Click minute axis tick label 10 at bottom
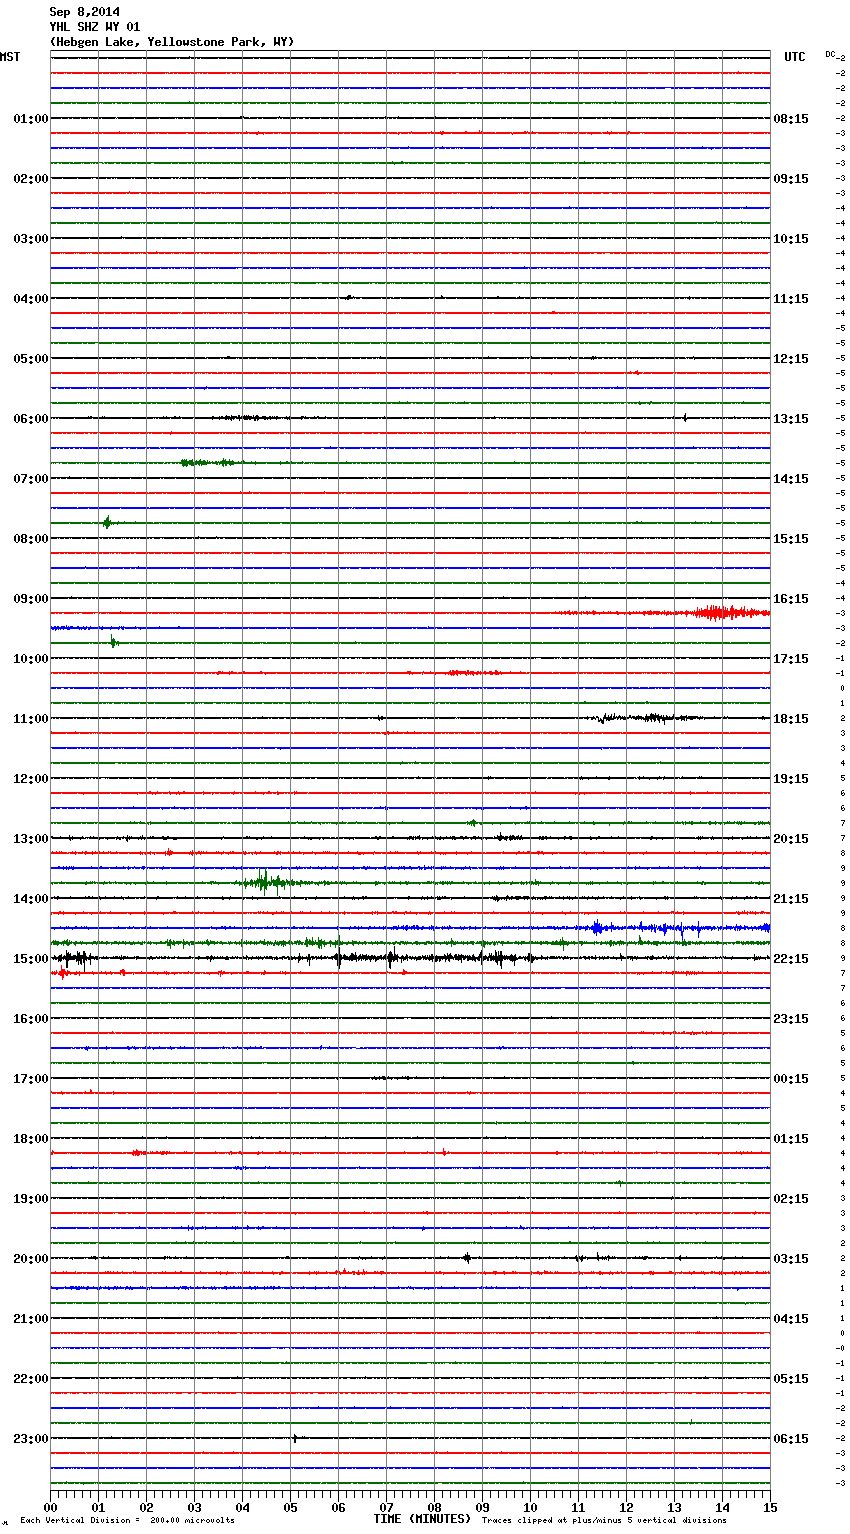Image resolution: width=850 pixels, height=1534 pixels. pyautogui.click(x=530, y=1507)
